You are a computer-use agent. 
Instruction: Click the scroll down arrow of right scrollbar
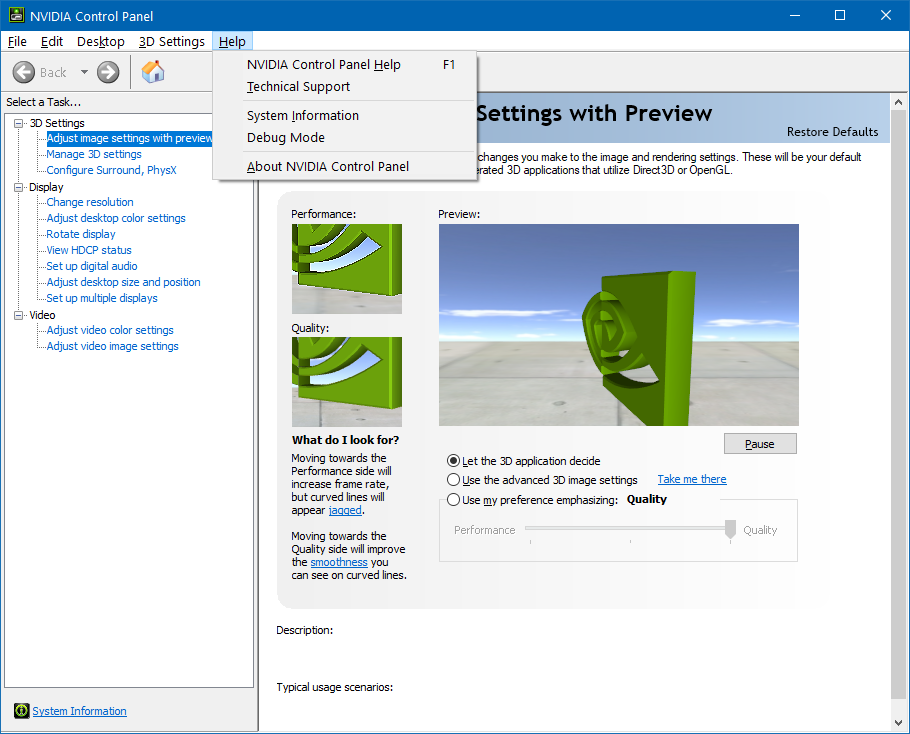[x=898, y=723]
